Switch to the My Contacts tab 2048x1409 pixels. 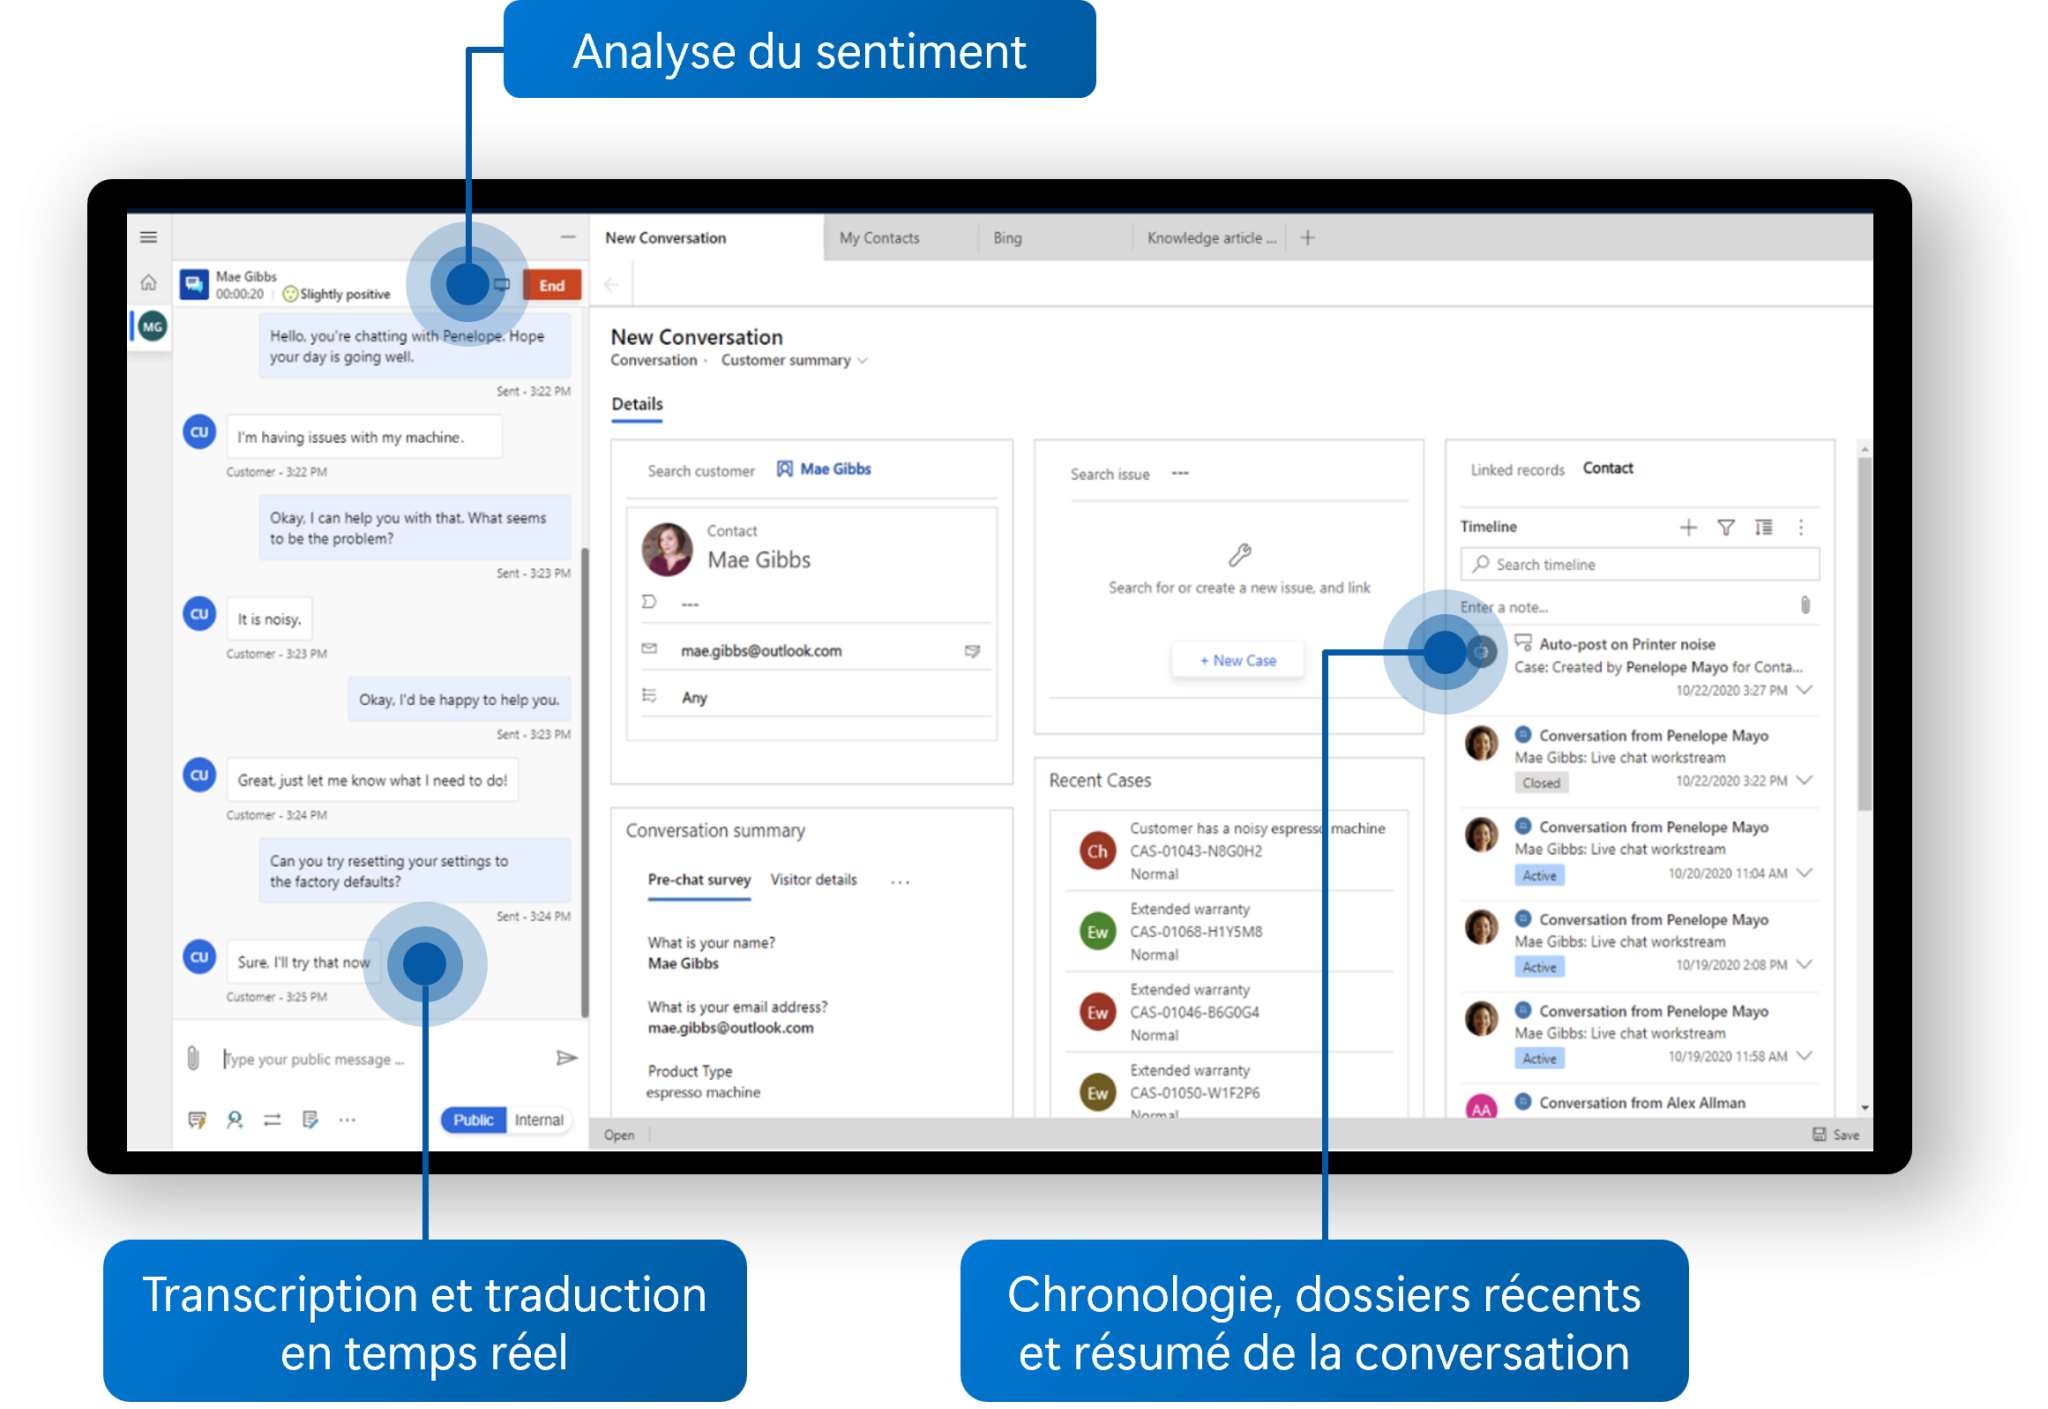879,237
